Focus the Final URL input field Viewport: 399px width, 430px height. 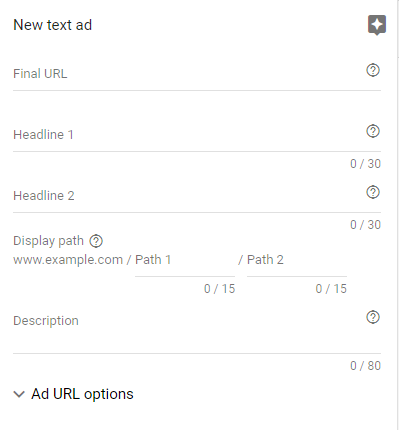click(x=188, y=74)
